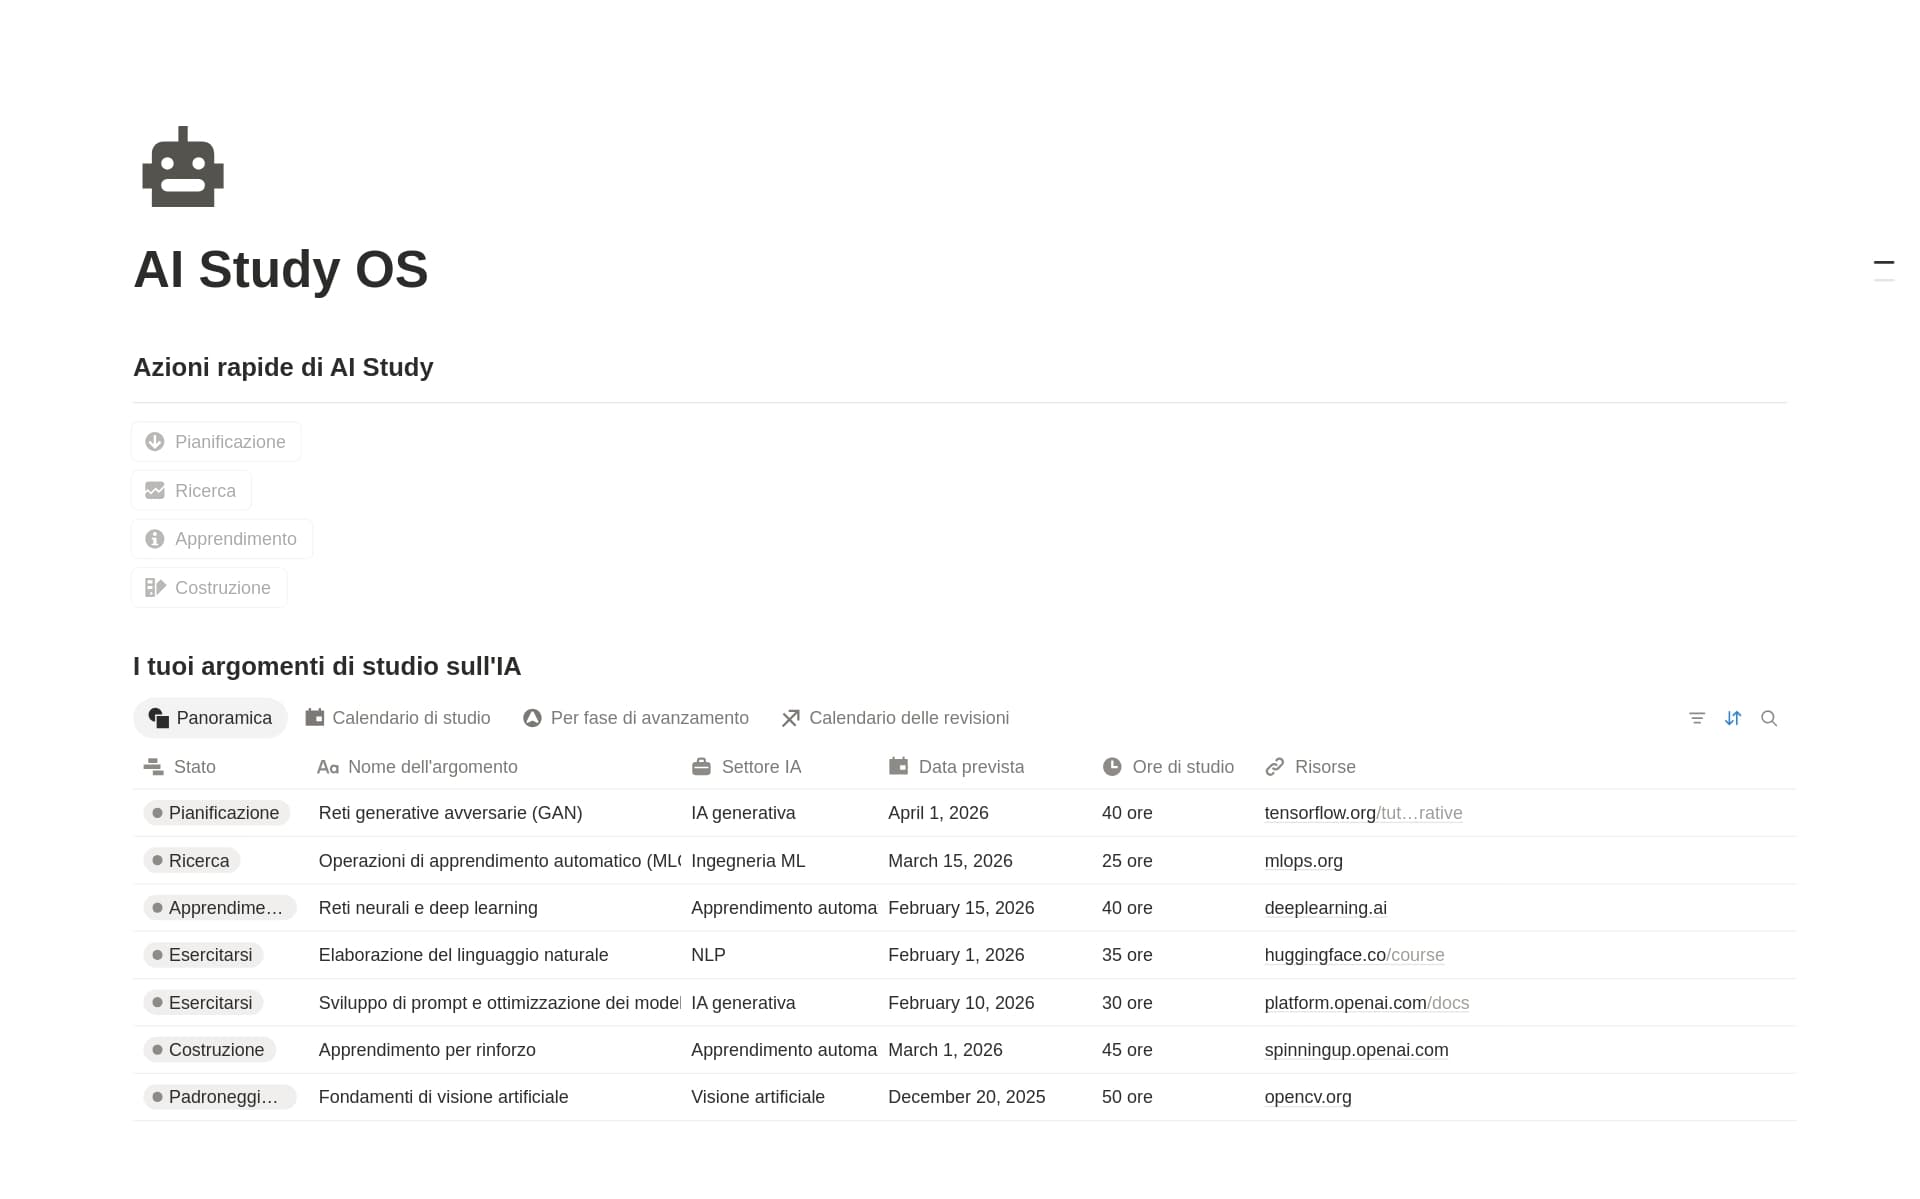Open the spinningup.openai.com link

click(x=1356, y=1050)
